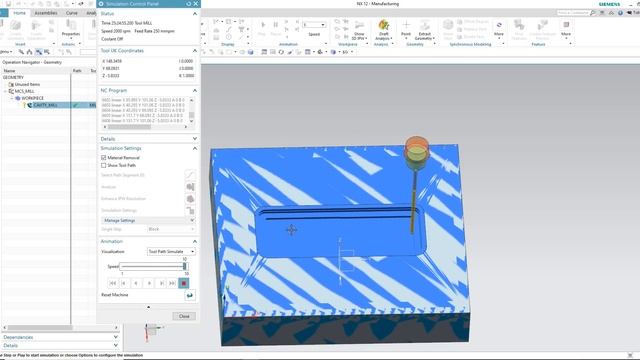Collapse the Animation section
This screenshot has height=360, width=640.
[x=195, y=241]
